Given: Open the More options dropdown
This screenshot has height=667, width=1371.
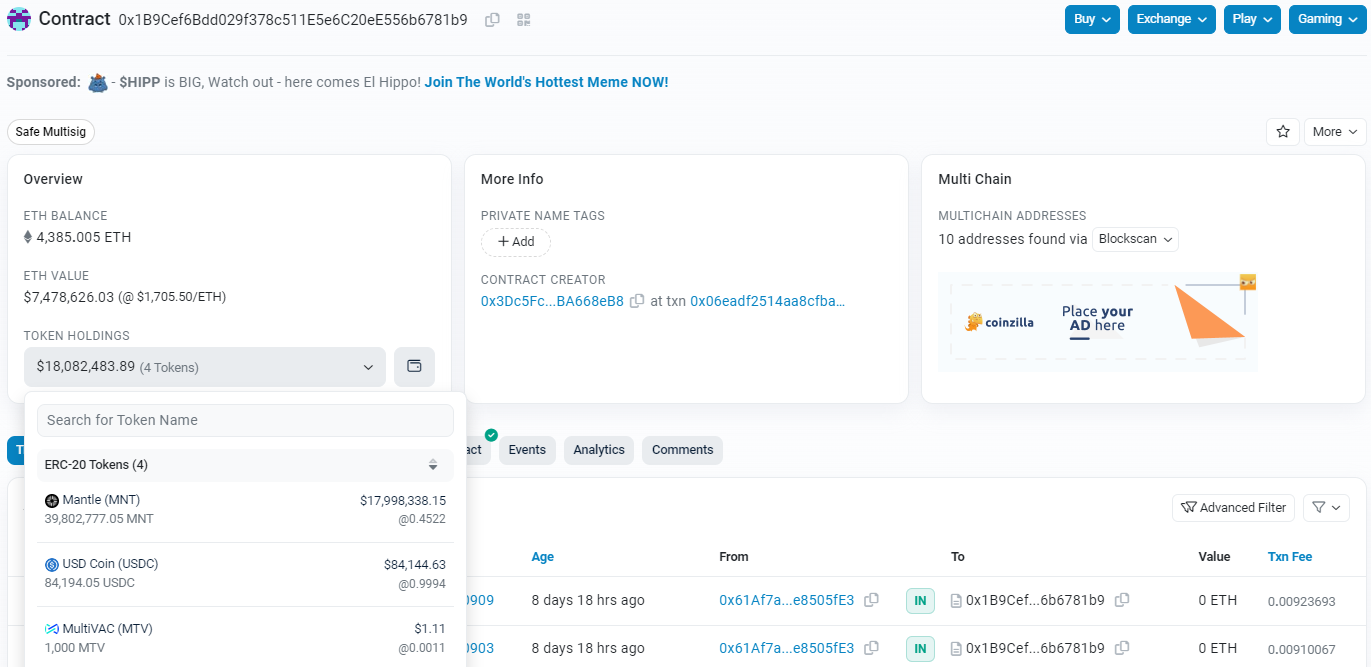Looking at the screenshot, I should click(x=1334, y=131).
